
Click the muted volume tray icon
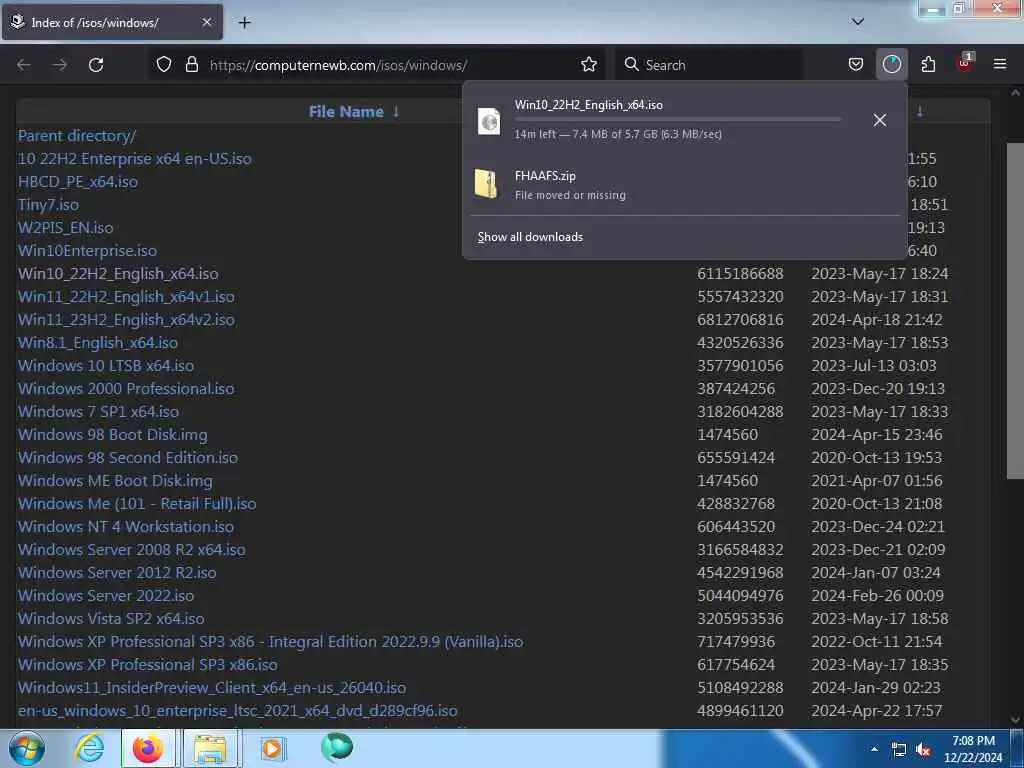923,750
